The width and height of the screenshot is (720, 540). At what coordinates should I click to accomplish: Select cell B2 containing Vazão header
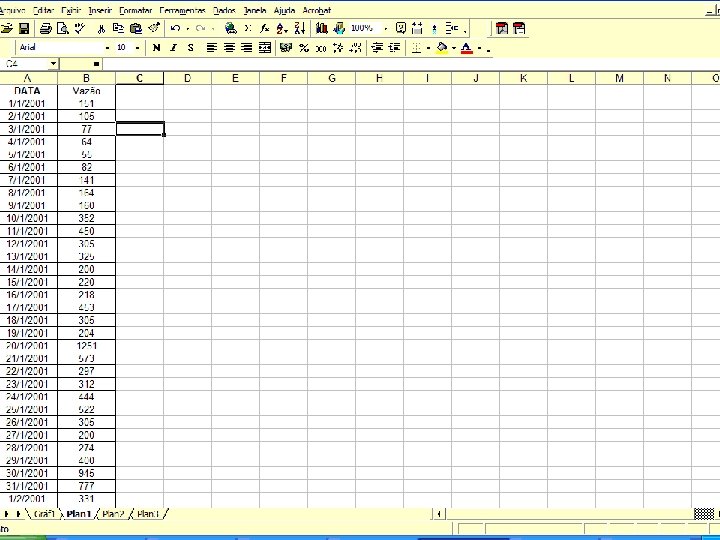(x=86, y=91)
